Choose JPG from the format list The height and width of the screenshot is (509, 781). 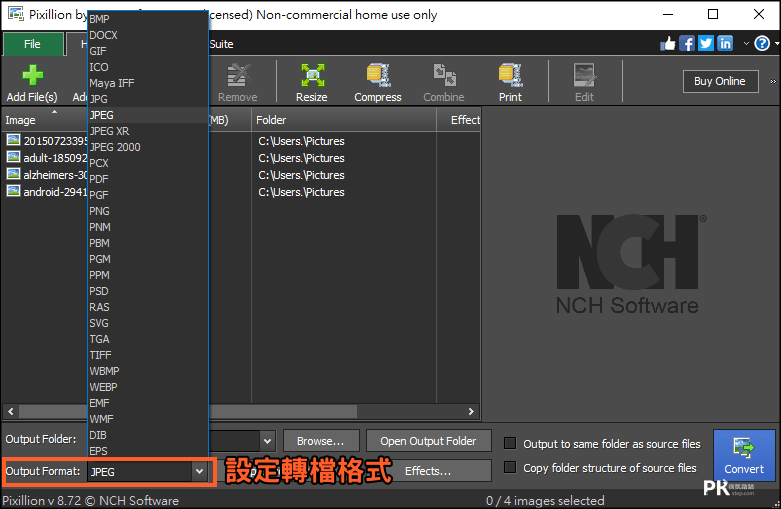click(x=148, y=99)
